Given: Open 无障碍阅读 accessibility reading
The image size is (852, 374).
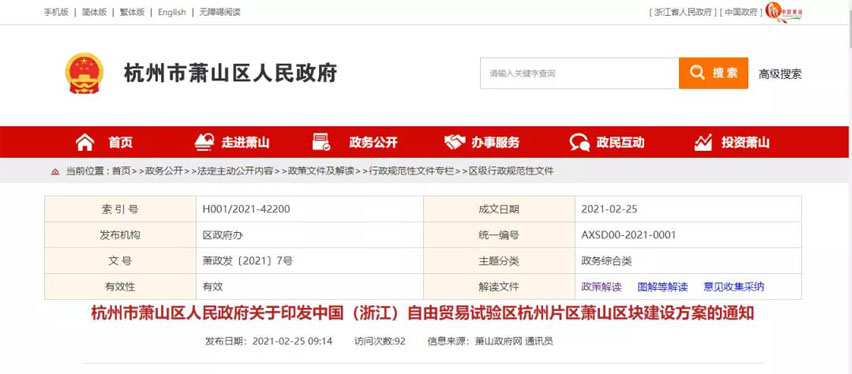Looking at the screenshot, I should [220, 12].
